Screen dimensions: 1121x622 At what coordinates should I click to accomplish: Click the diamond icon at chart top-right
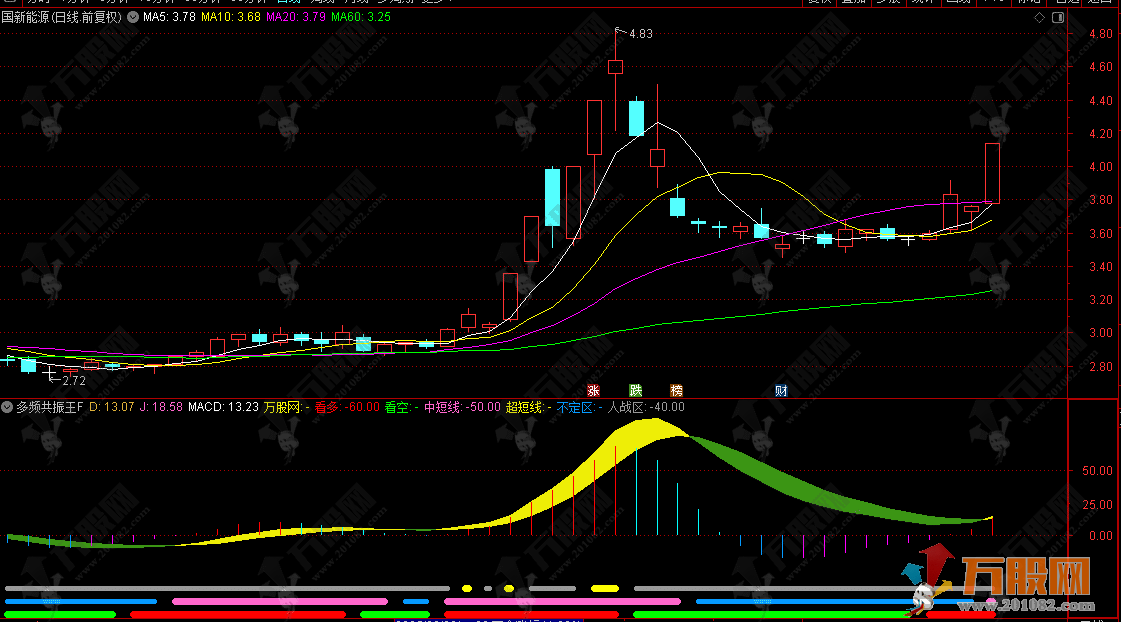coord(1040,17)
